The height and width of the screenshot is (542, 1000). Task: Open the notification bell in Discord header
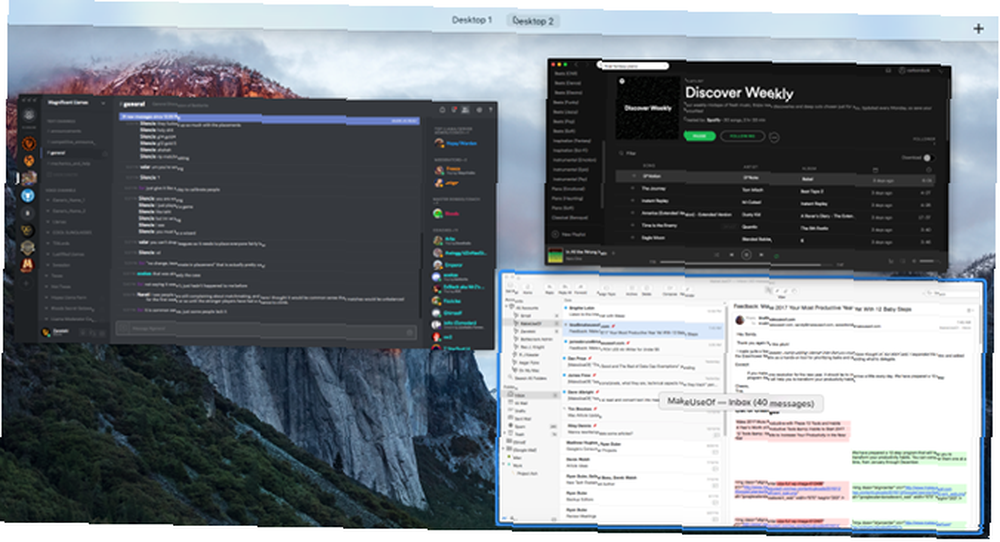442,110
